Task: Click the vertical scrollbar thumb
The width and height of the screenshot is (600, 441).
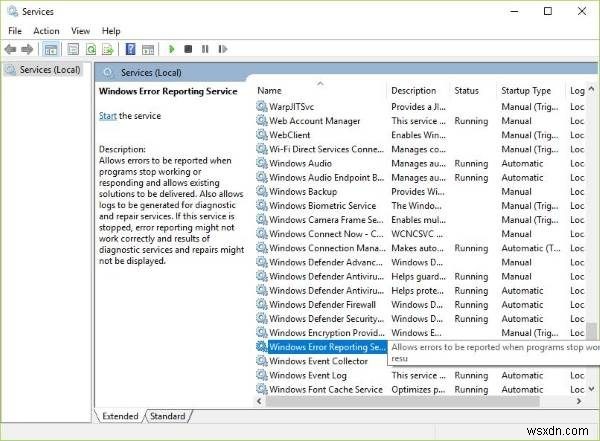Action: (x=592, y=332)
